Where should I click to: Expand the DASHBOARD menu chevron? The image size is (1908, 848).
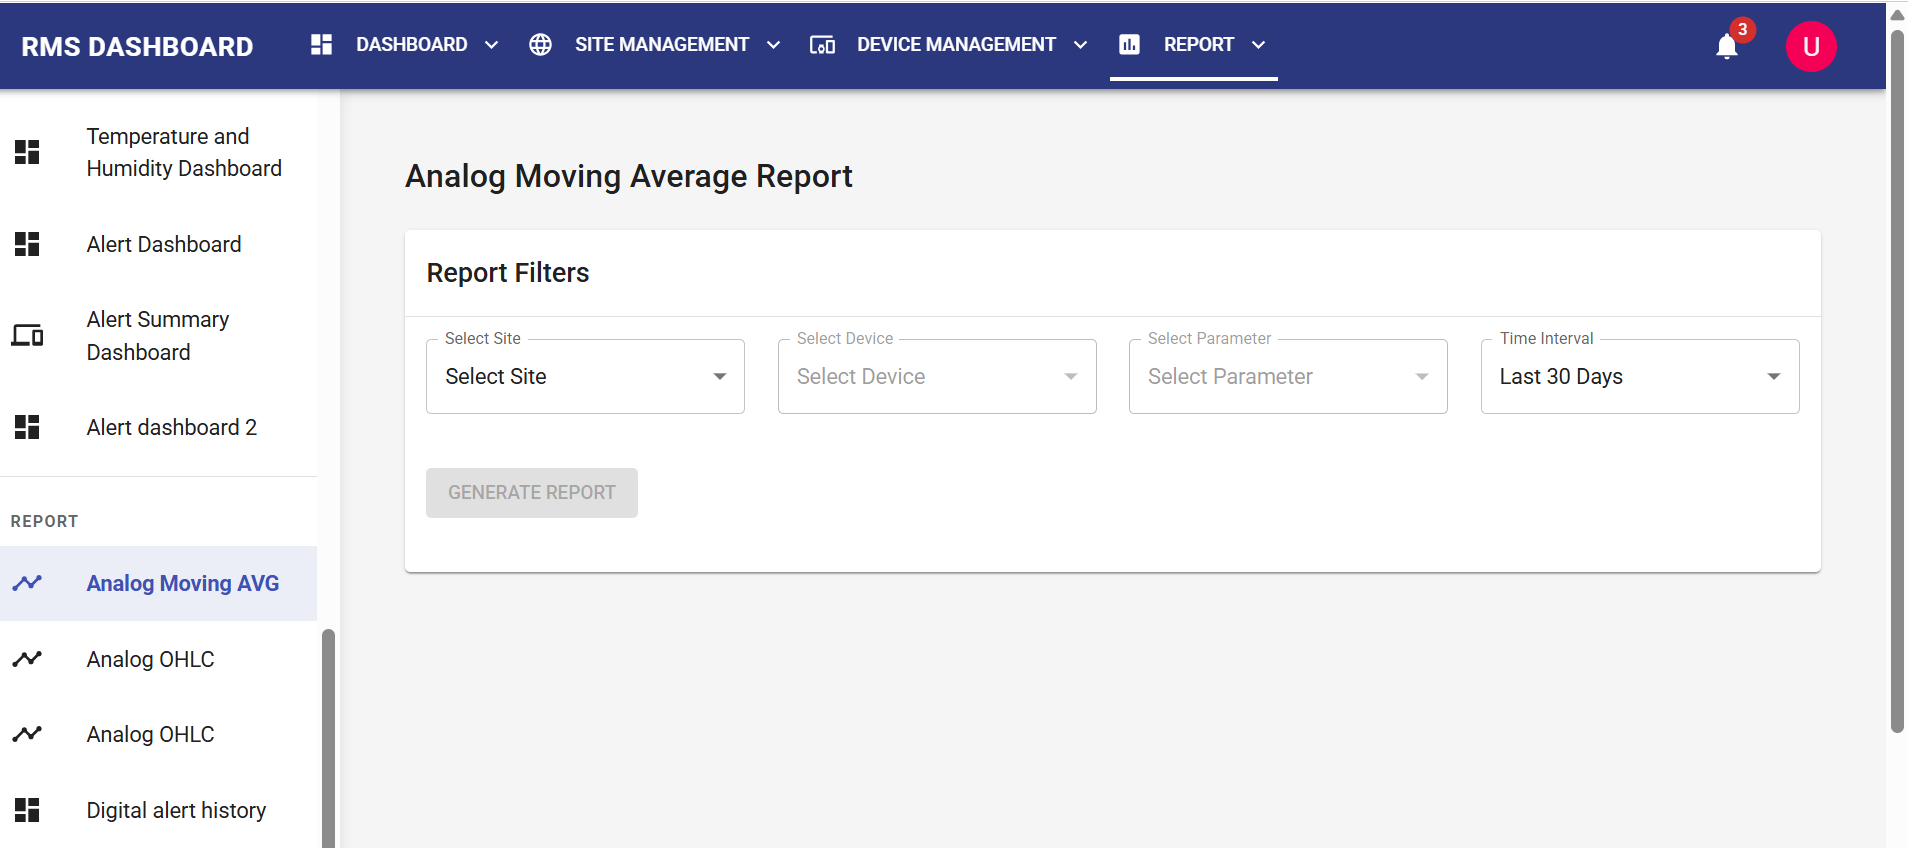491,45
